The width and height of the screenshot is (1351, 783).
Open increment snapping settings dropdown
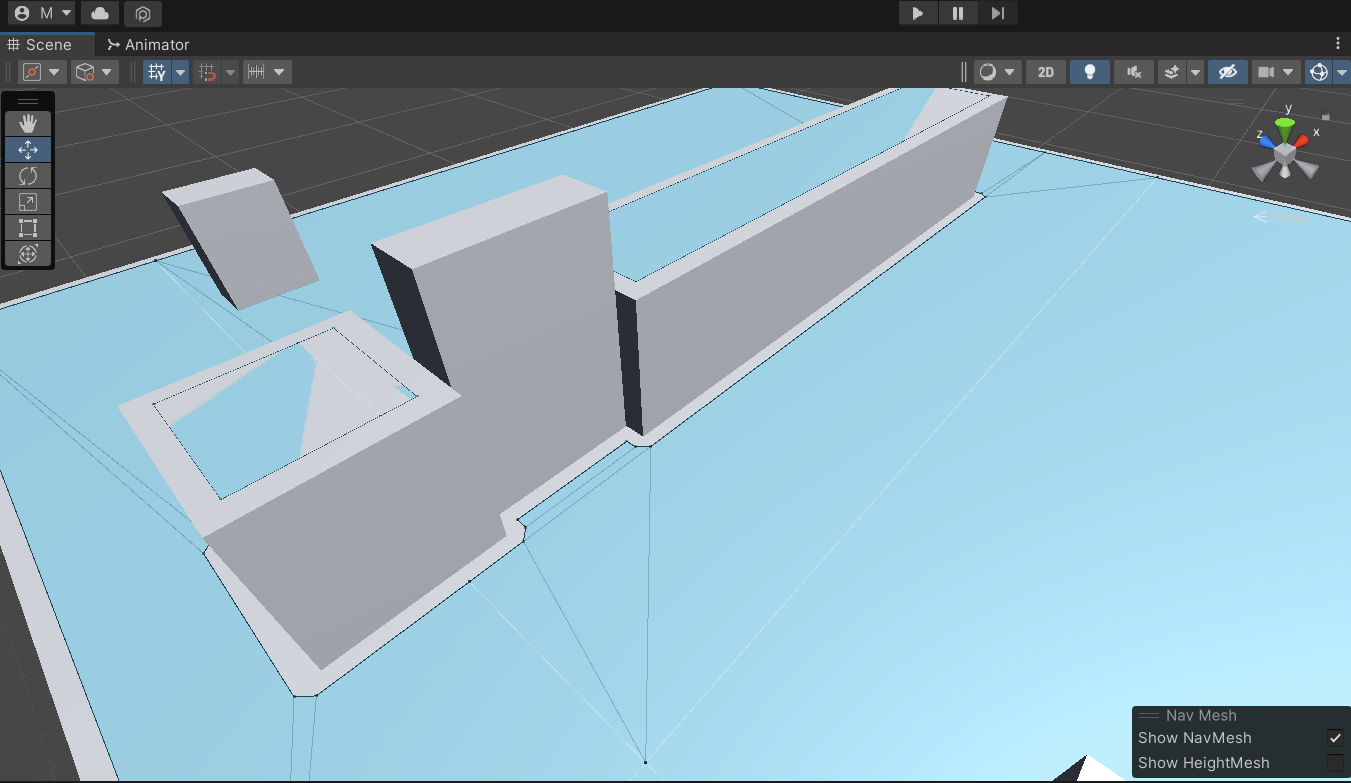click(x=267, y=72)
